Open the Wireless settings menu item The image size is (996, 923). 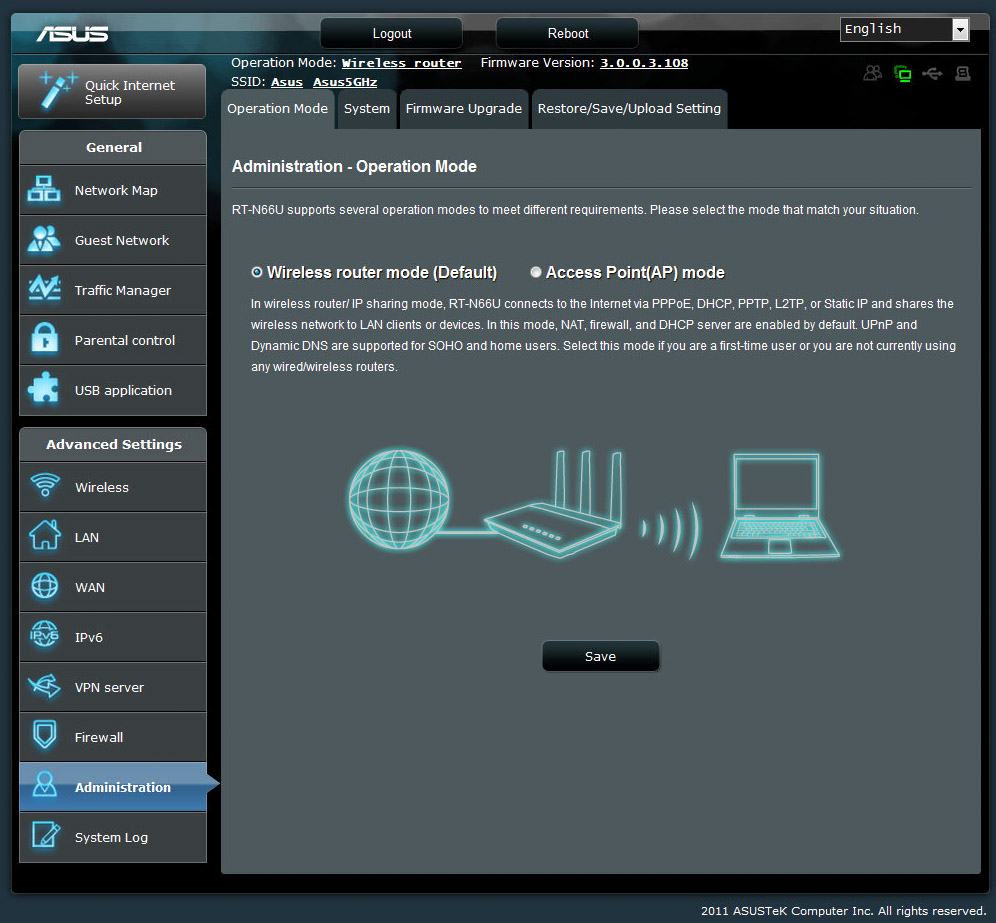pos(113,487)
